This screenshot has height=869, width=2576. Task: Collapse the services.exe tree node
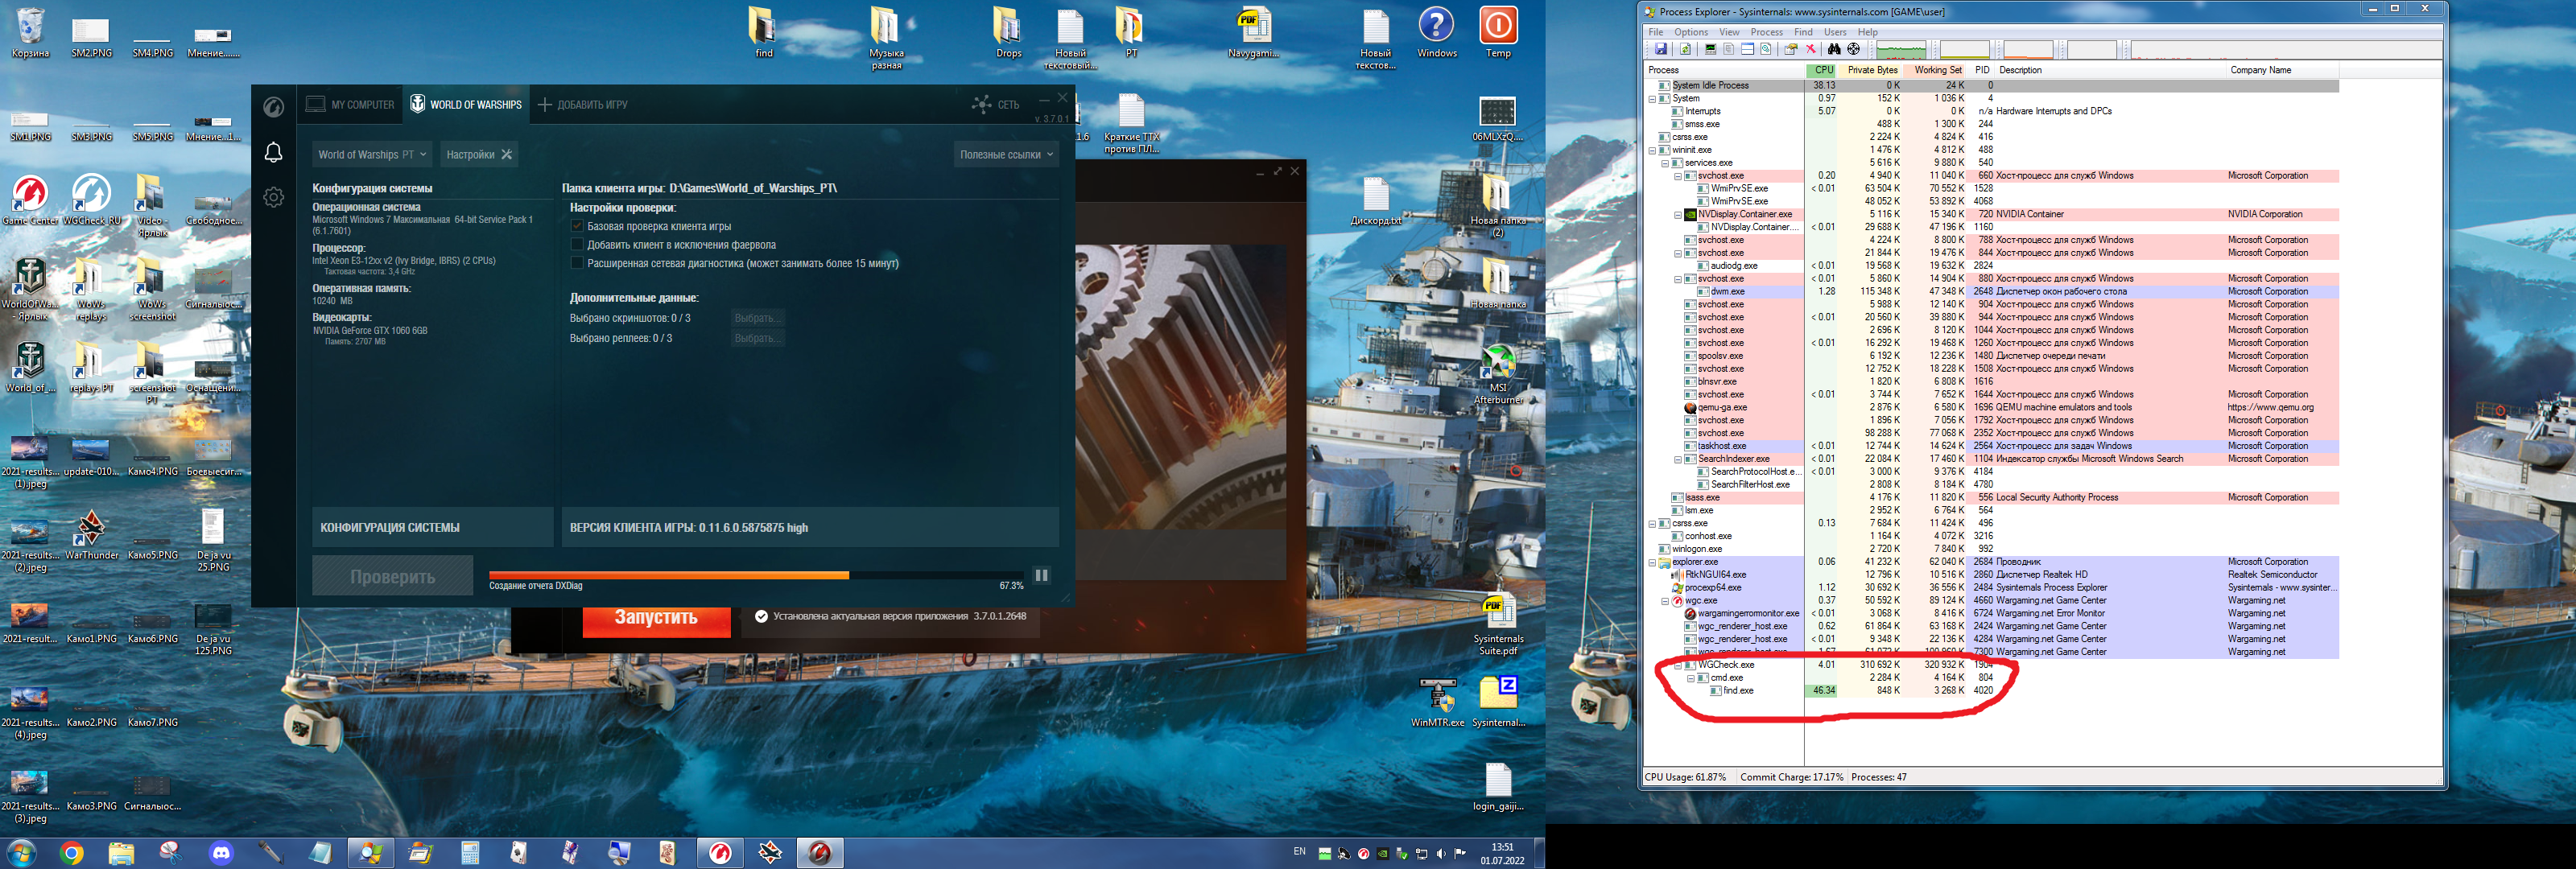pyautogui.click(x=1665, y=163)
